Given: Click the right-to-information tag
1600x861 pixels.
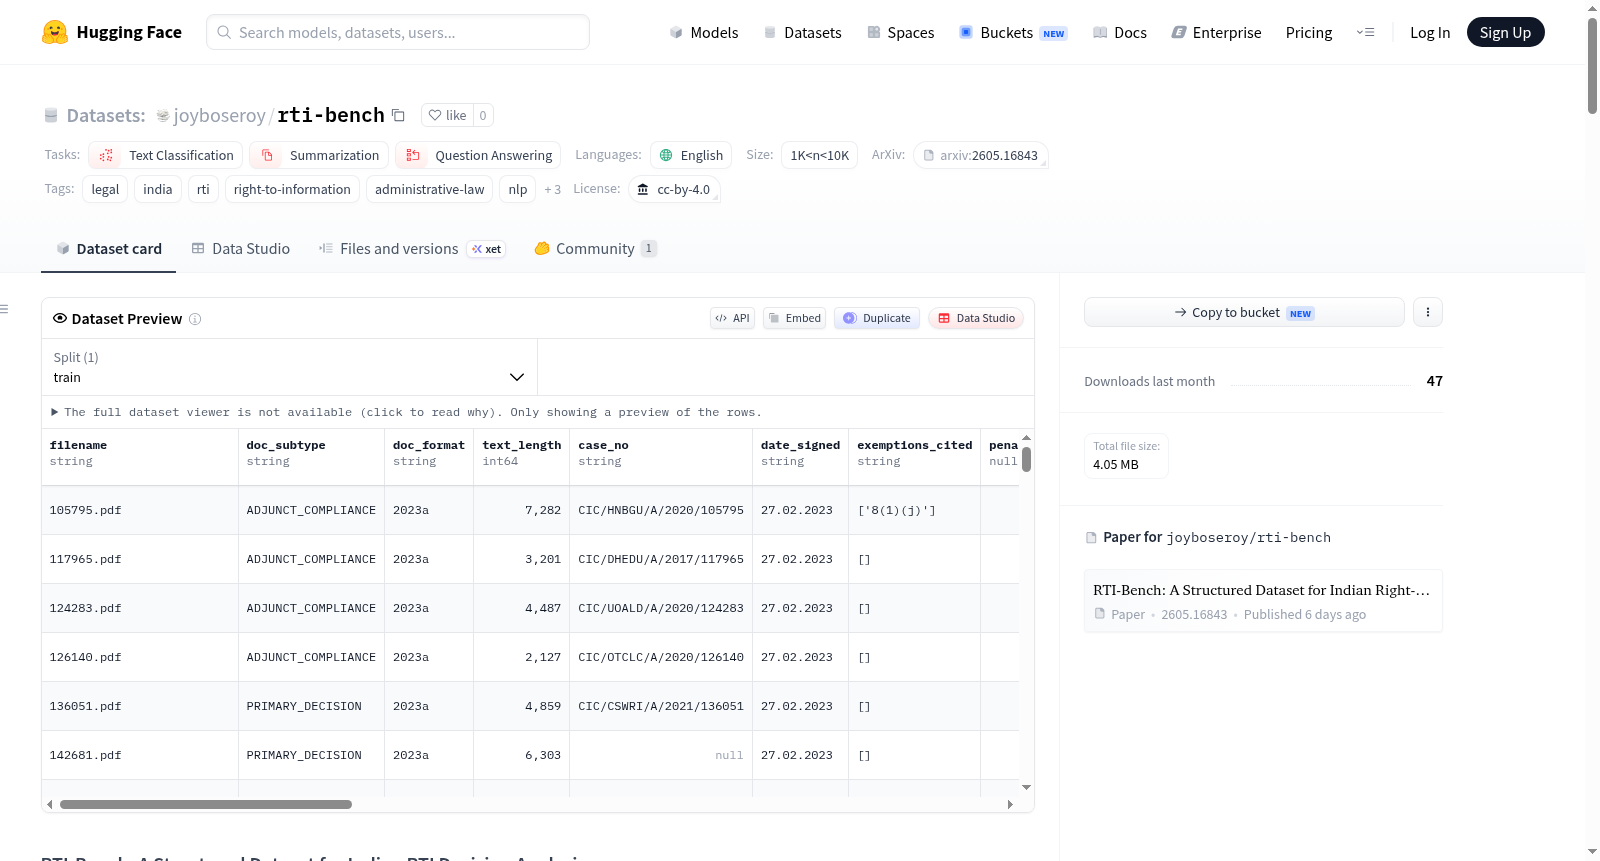Looking at the screenshot, I should 292,189.
